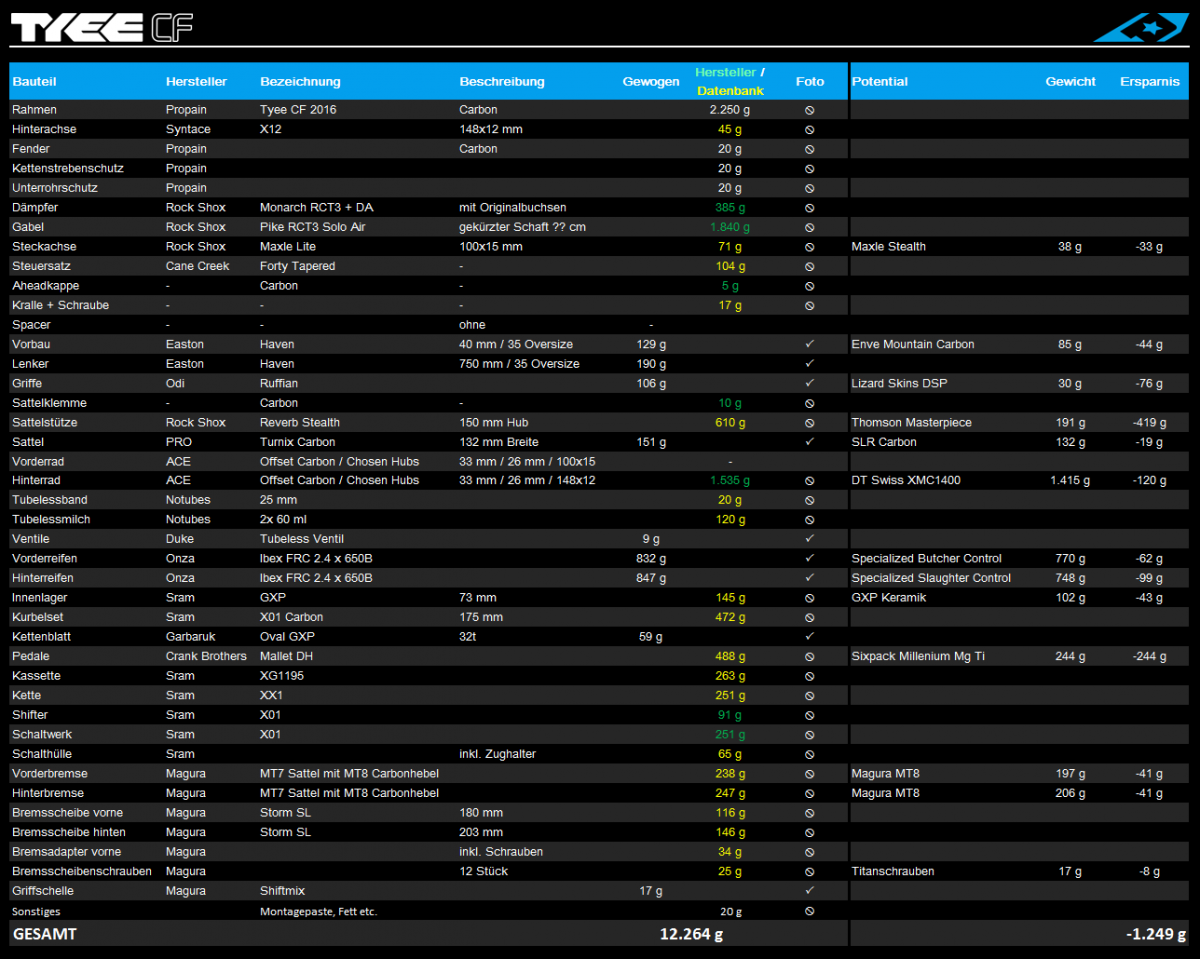Select the photo checkmark for Kettenblatt
The width and height of the screenshot is (1200, 959).
(809, 637)
